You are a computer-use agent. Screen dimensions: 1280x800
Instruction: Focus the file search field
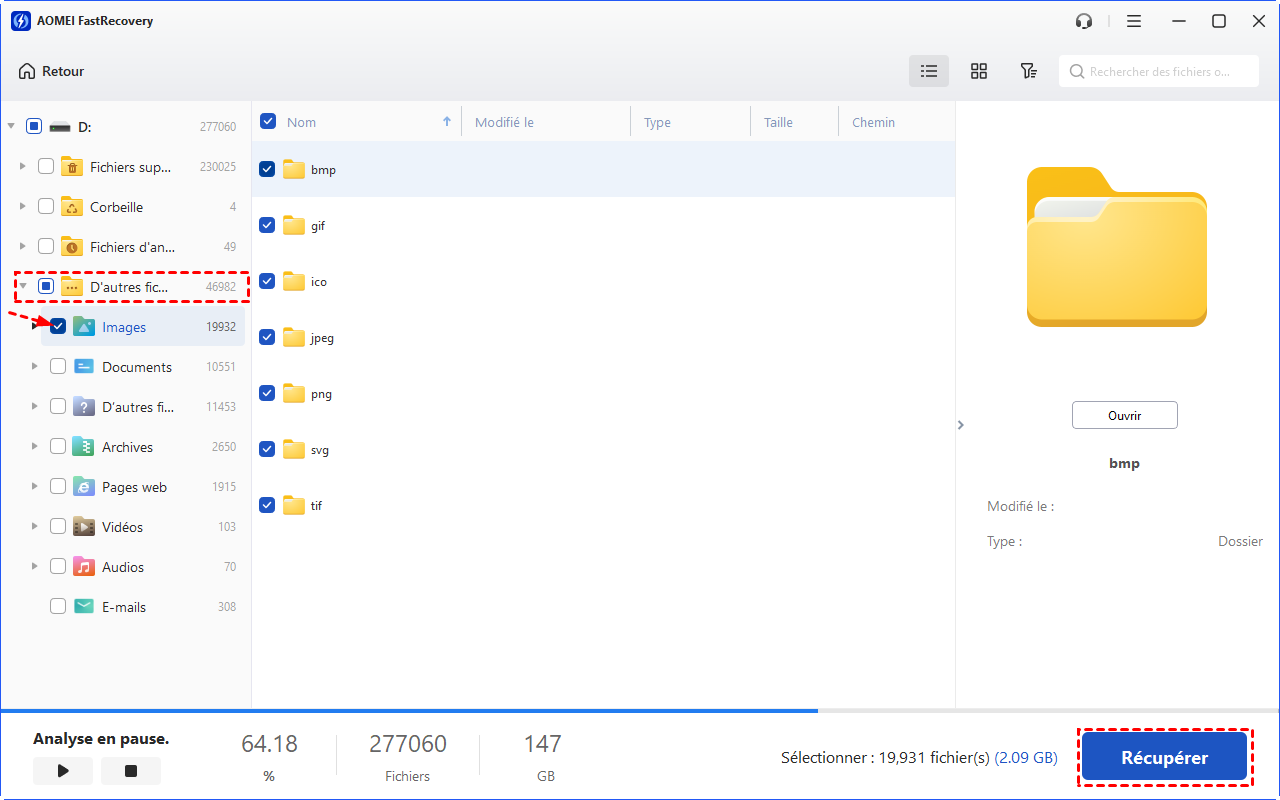coord(1159,71)
